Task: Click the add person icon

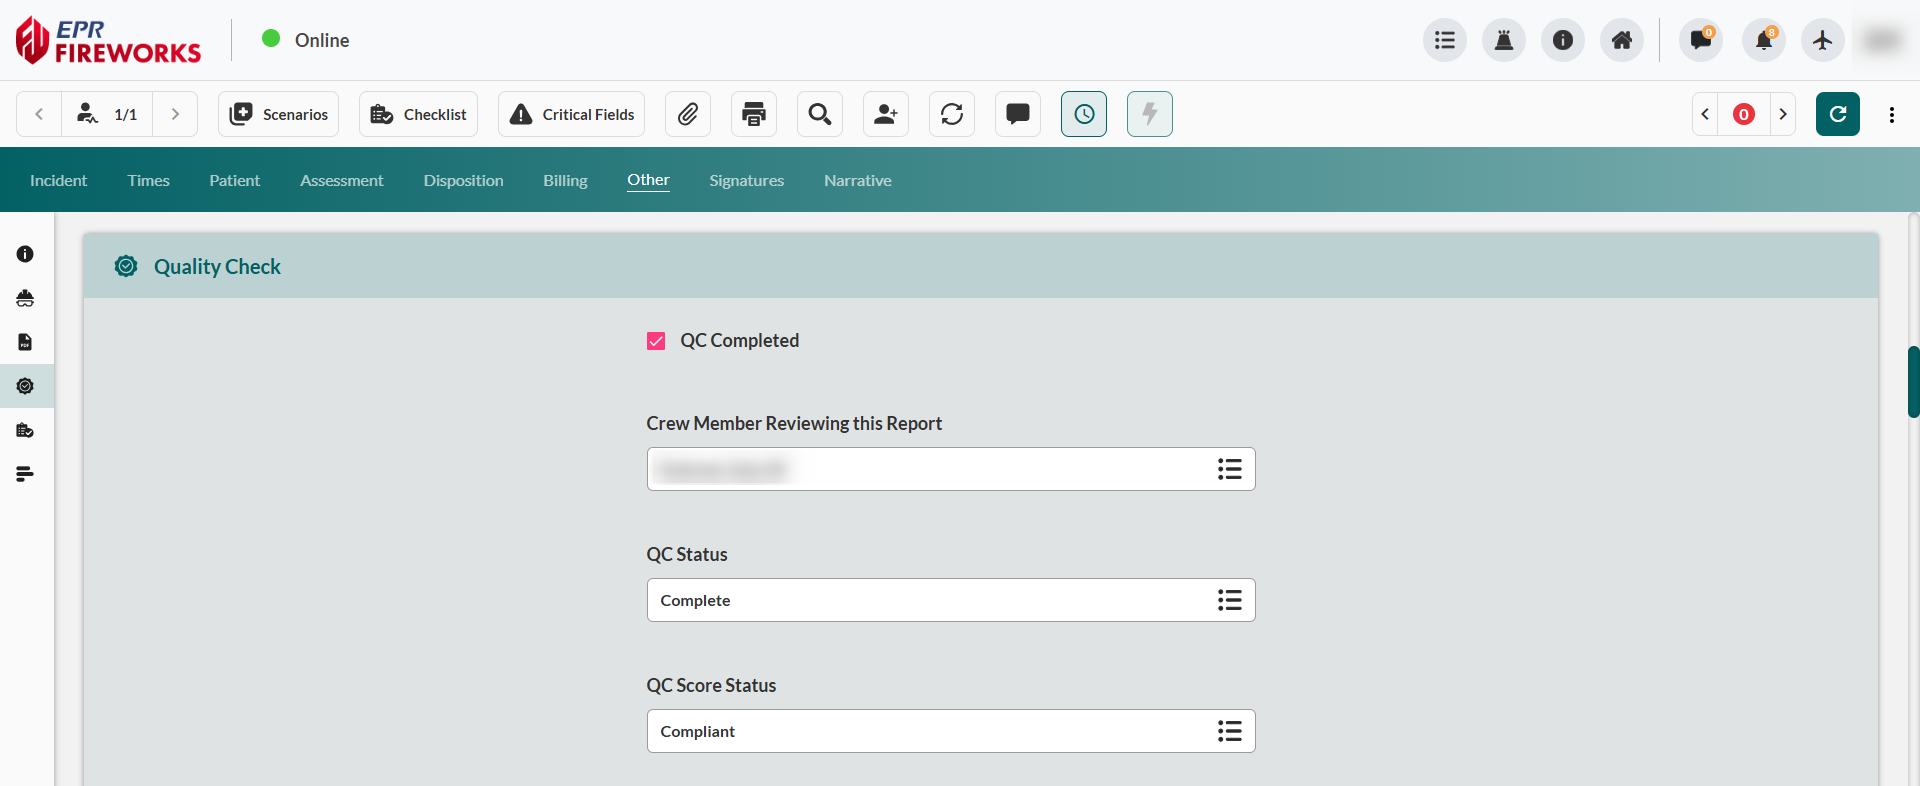Action: [x=886, y=114]
